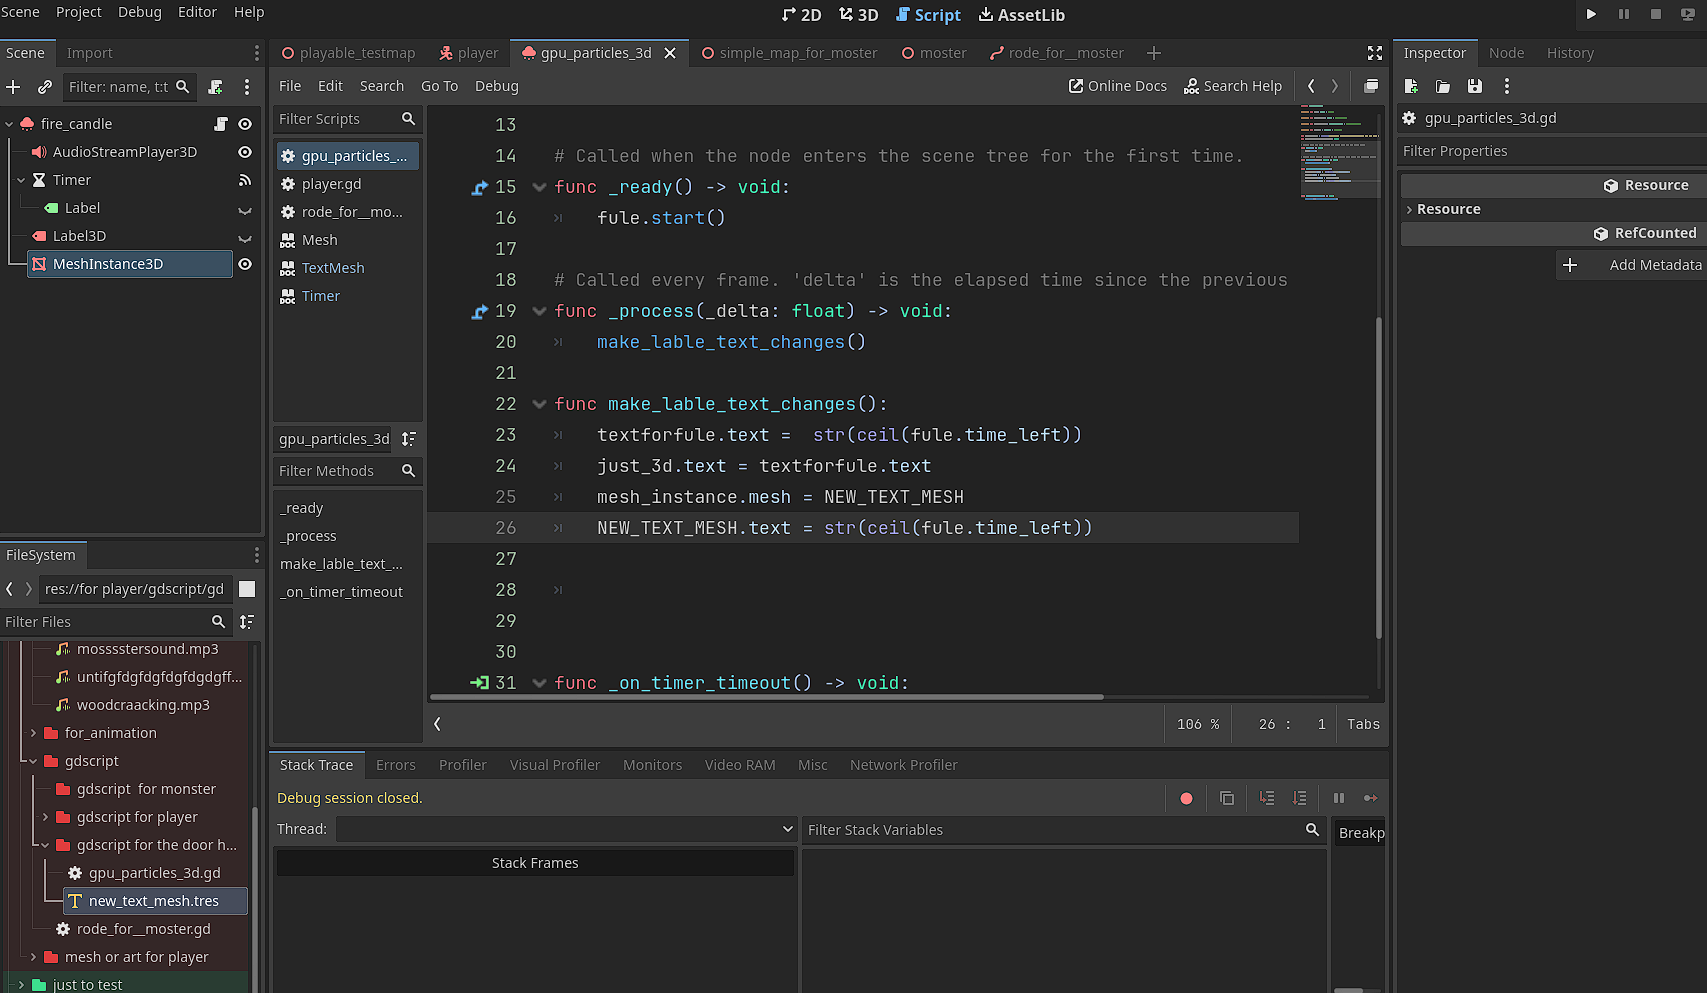
Task: Copy the debugger error icon
Action: point(1227,798)
